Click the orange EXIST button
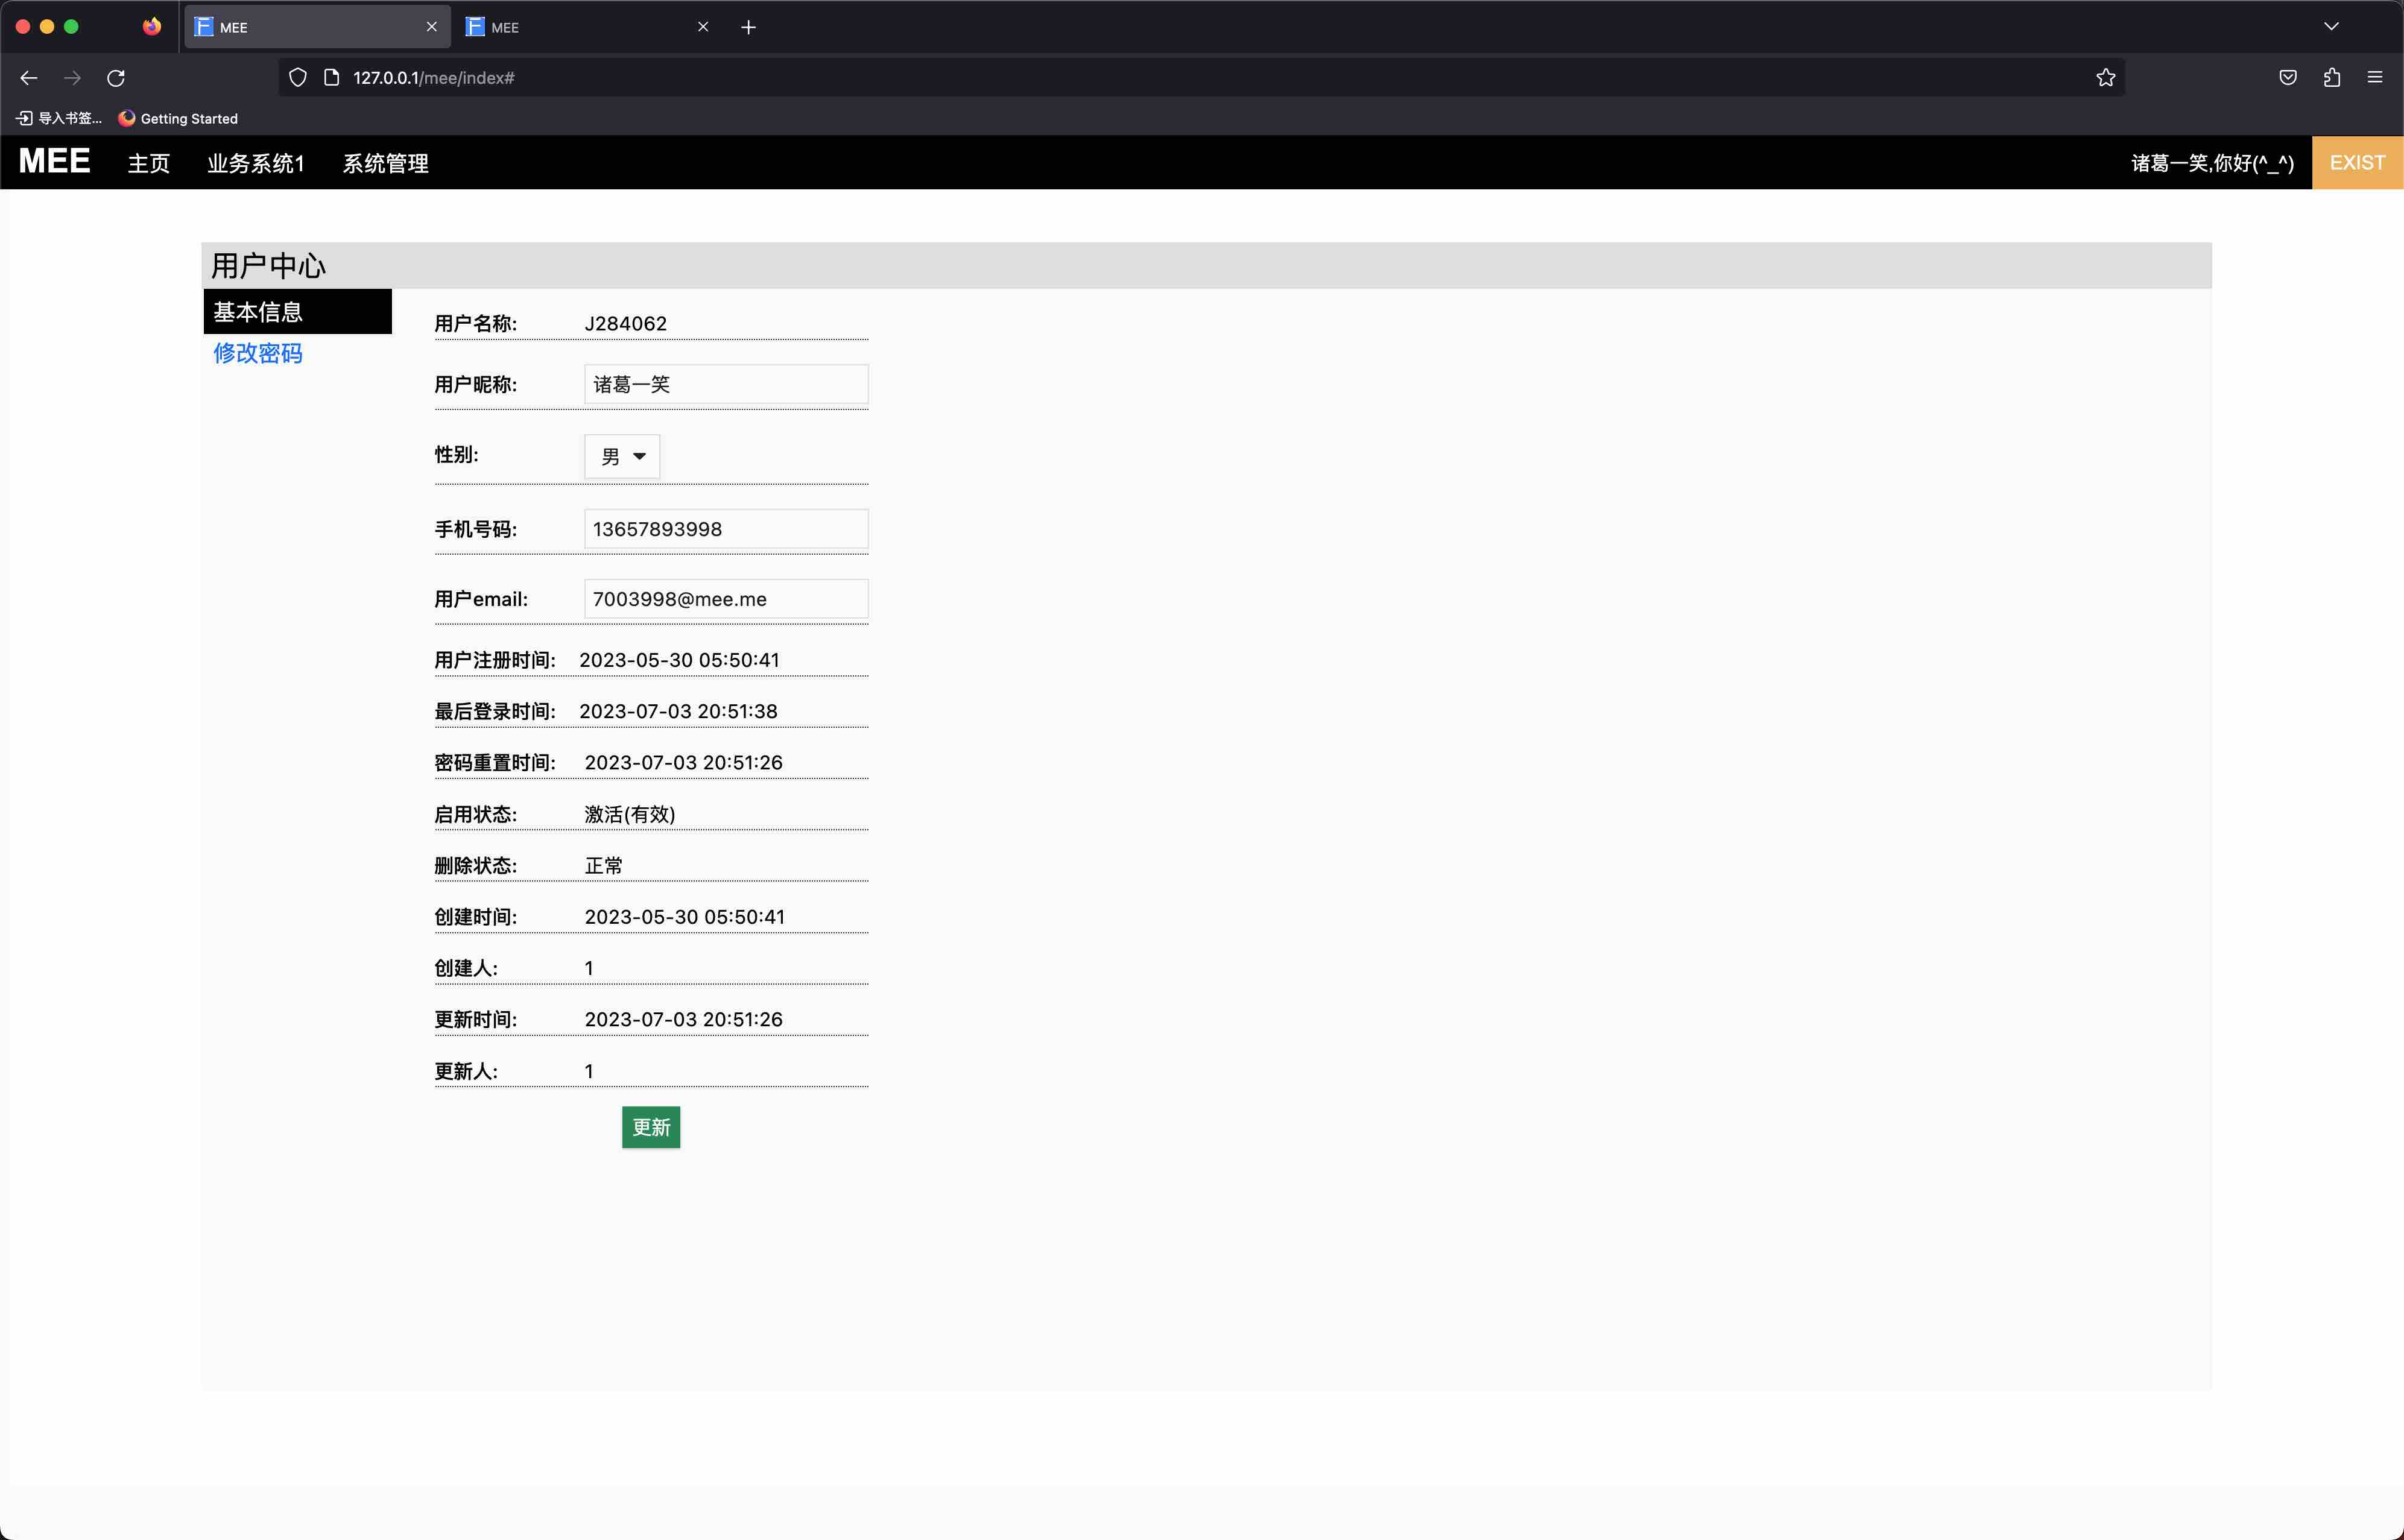This screenshot has width=2404, height=1540. pyautogui.click(x=2356, y=163)
